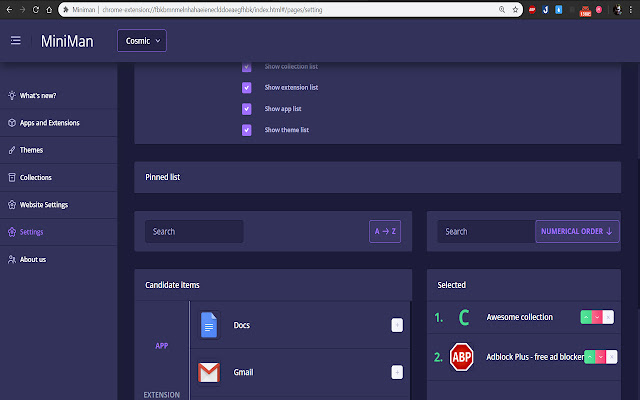Click the cube Apps and Extensions icon
The height and width of the screenshot is (400, 640).
point(12,123)
